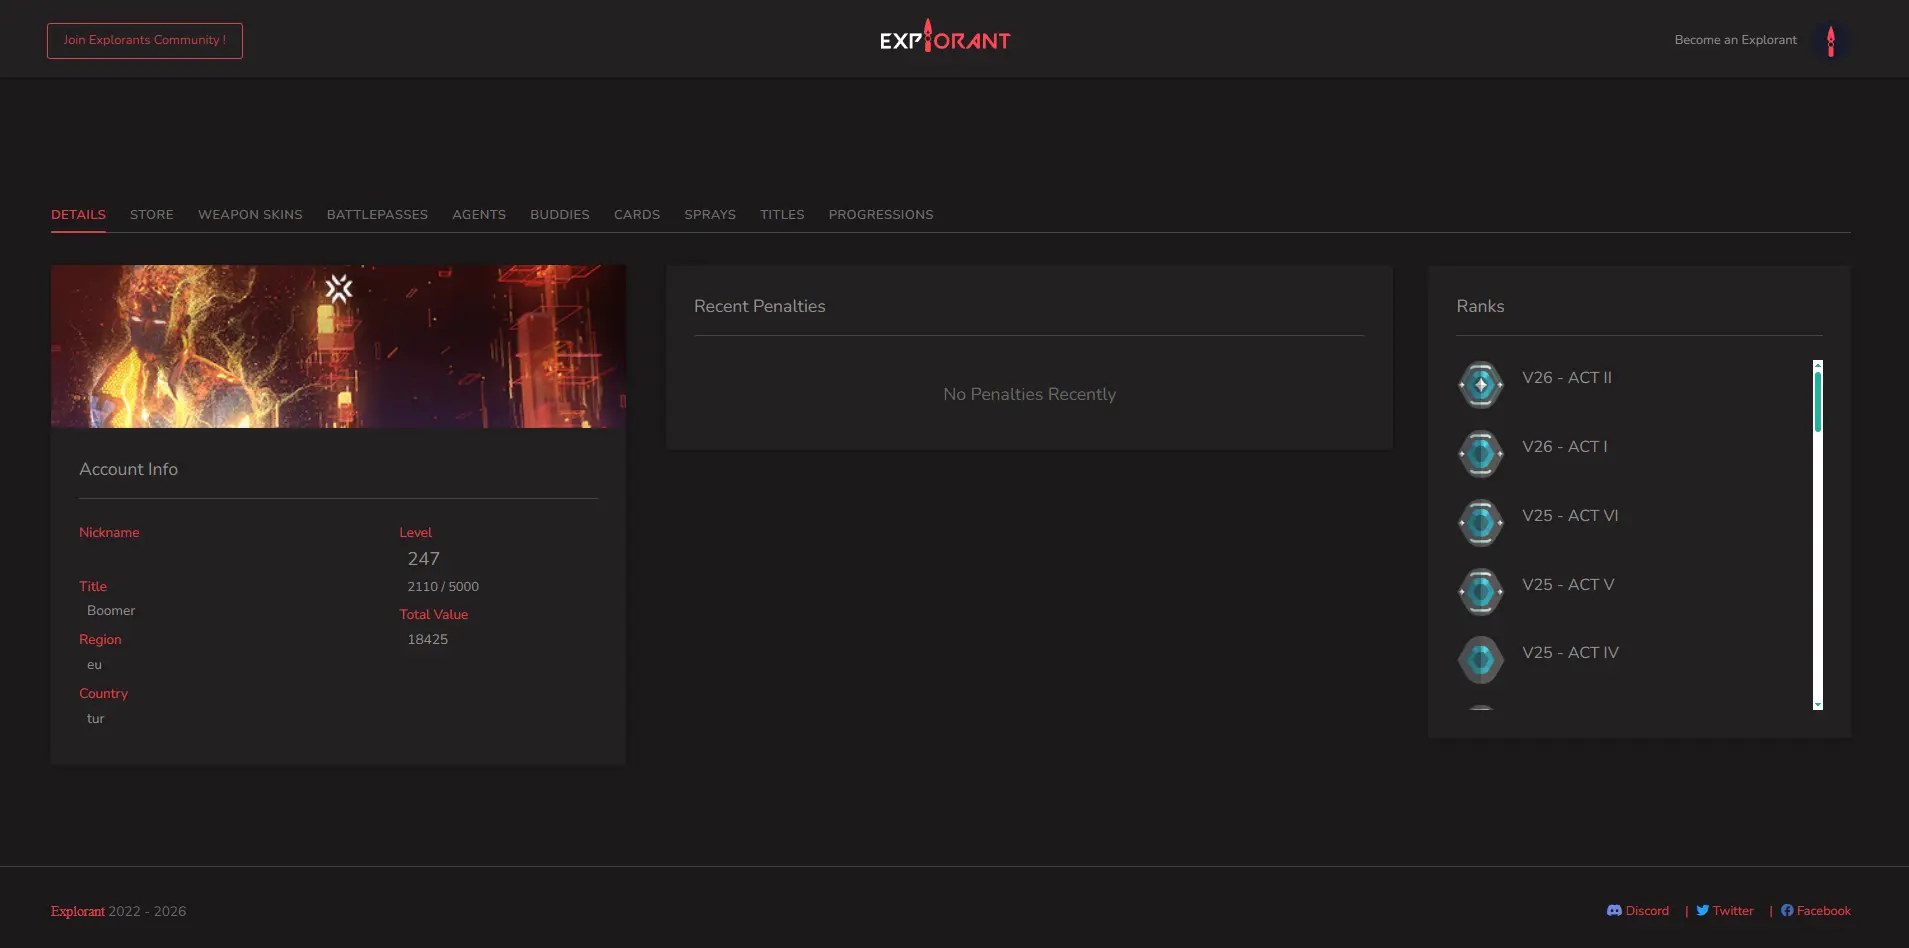The height and width of the screenshot is (948, 1909).
Task: Switch to the Store tab
Action: click(152, 215)
